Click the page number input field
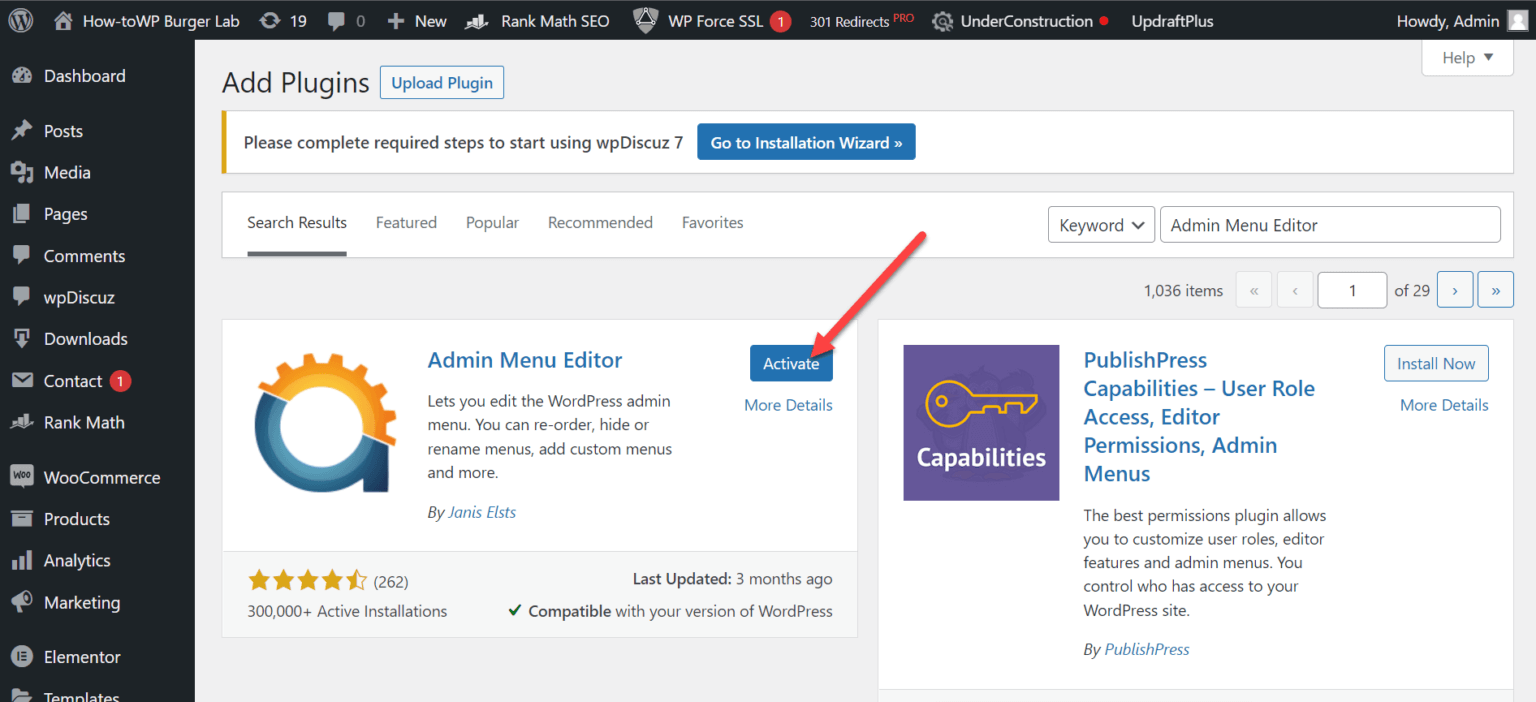 coord(1352,289)
